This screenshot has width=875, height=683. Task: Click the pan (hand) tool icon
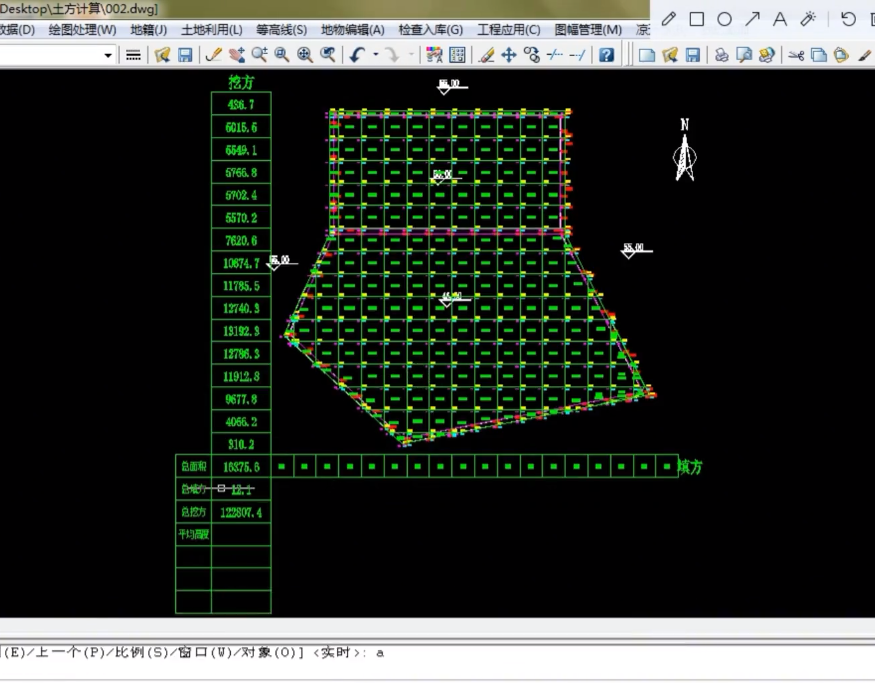[236, 55]
